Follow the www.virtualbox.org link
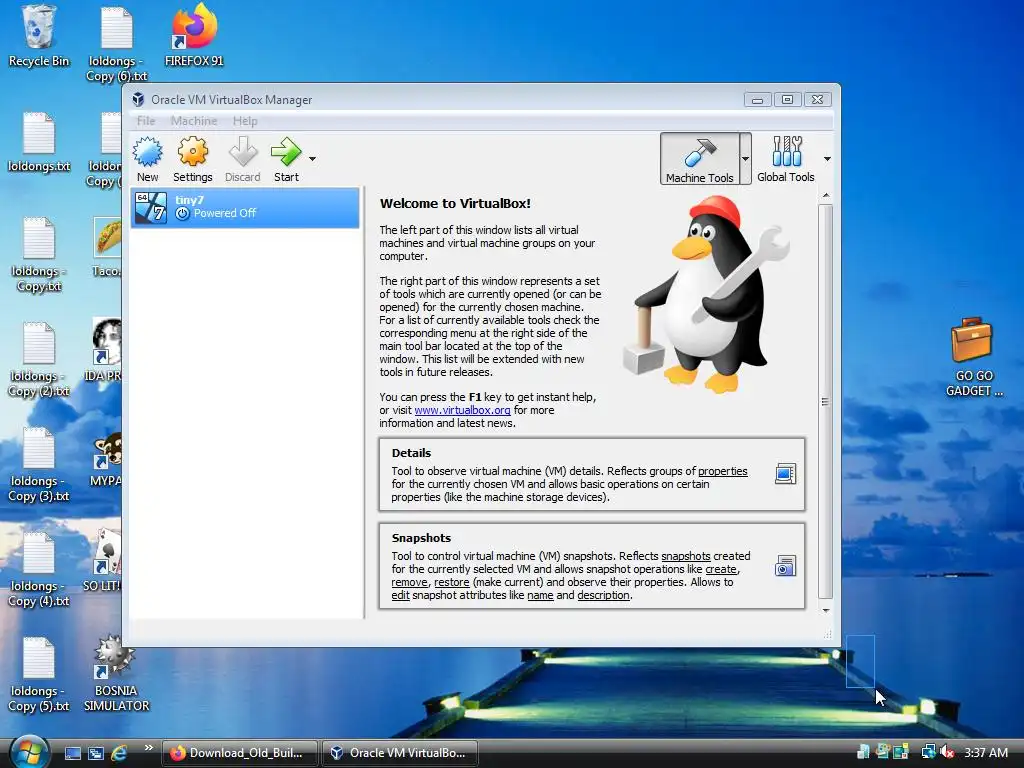 pyautogui.click(x=462, y=410)
